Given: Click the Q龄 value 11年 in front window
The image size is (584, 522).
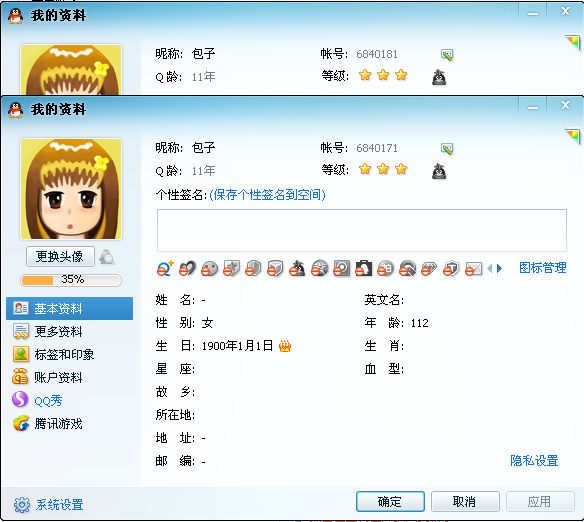Looking at the screenshot, I should click(203, 171).
